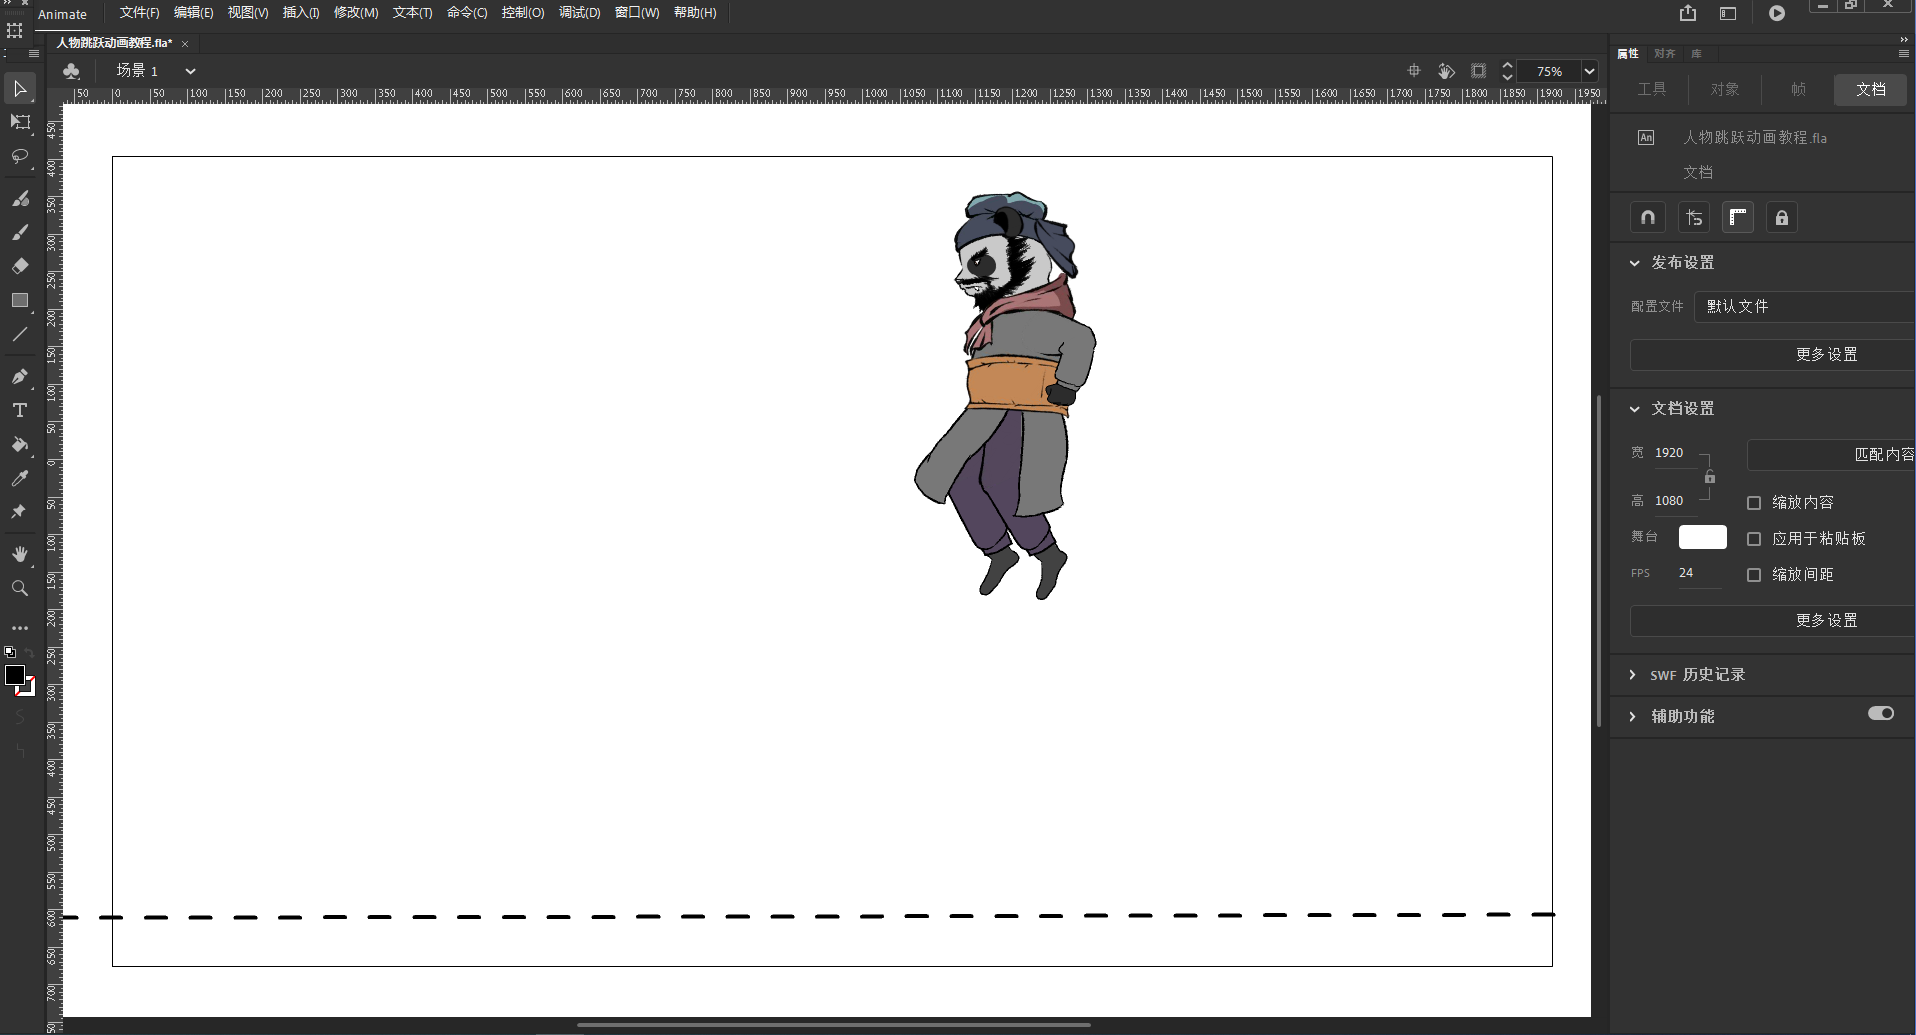Select the Fluid Brush tool
Image resolution: width=1916 pixels, height=1035 pixels.
19,199
